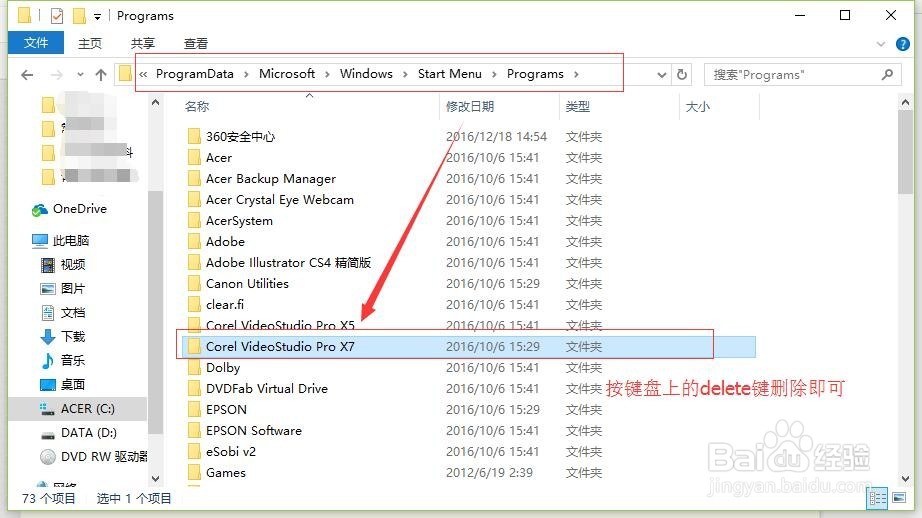The height and width of the screenshot is (518, 922).
Task: Expand chevron after Start Menu in address bar
Action: click(494, 74)
